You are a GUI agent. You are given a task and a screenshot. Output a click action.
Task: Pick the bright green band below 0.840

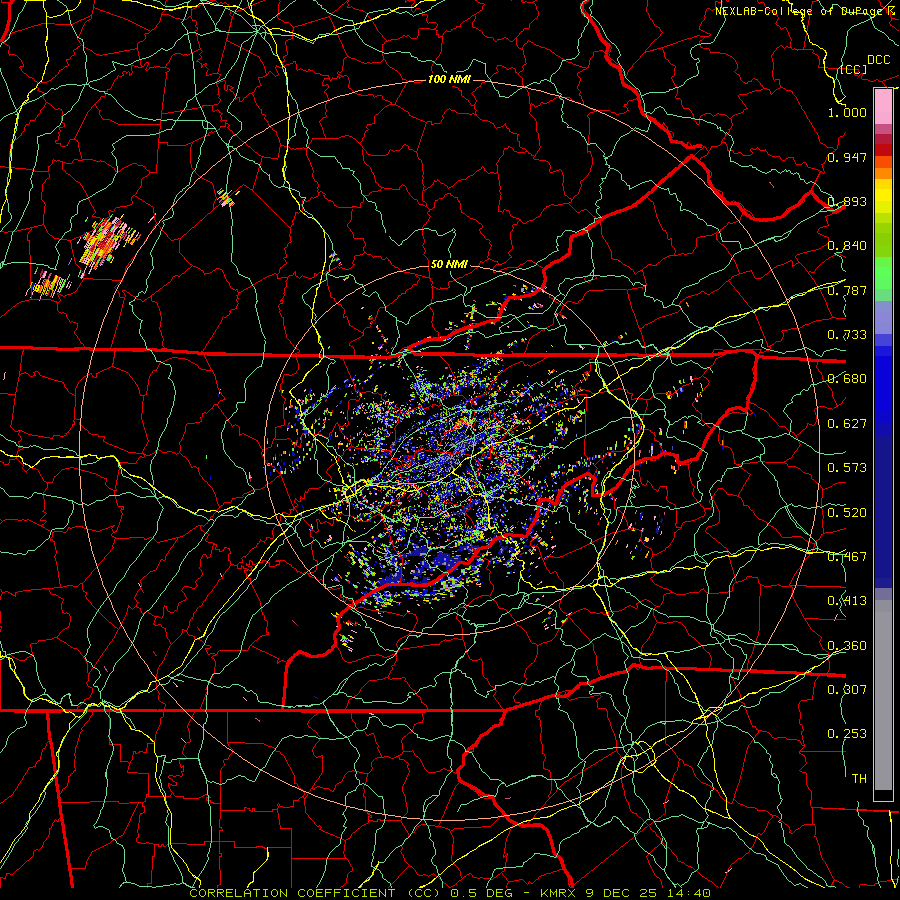(x=883, y=272)
